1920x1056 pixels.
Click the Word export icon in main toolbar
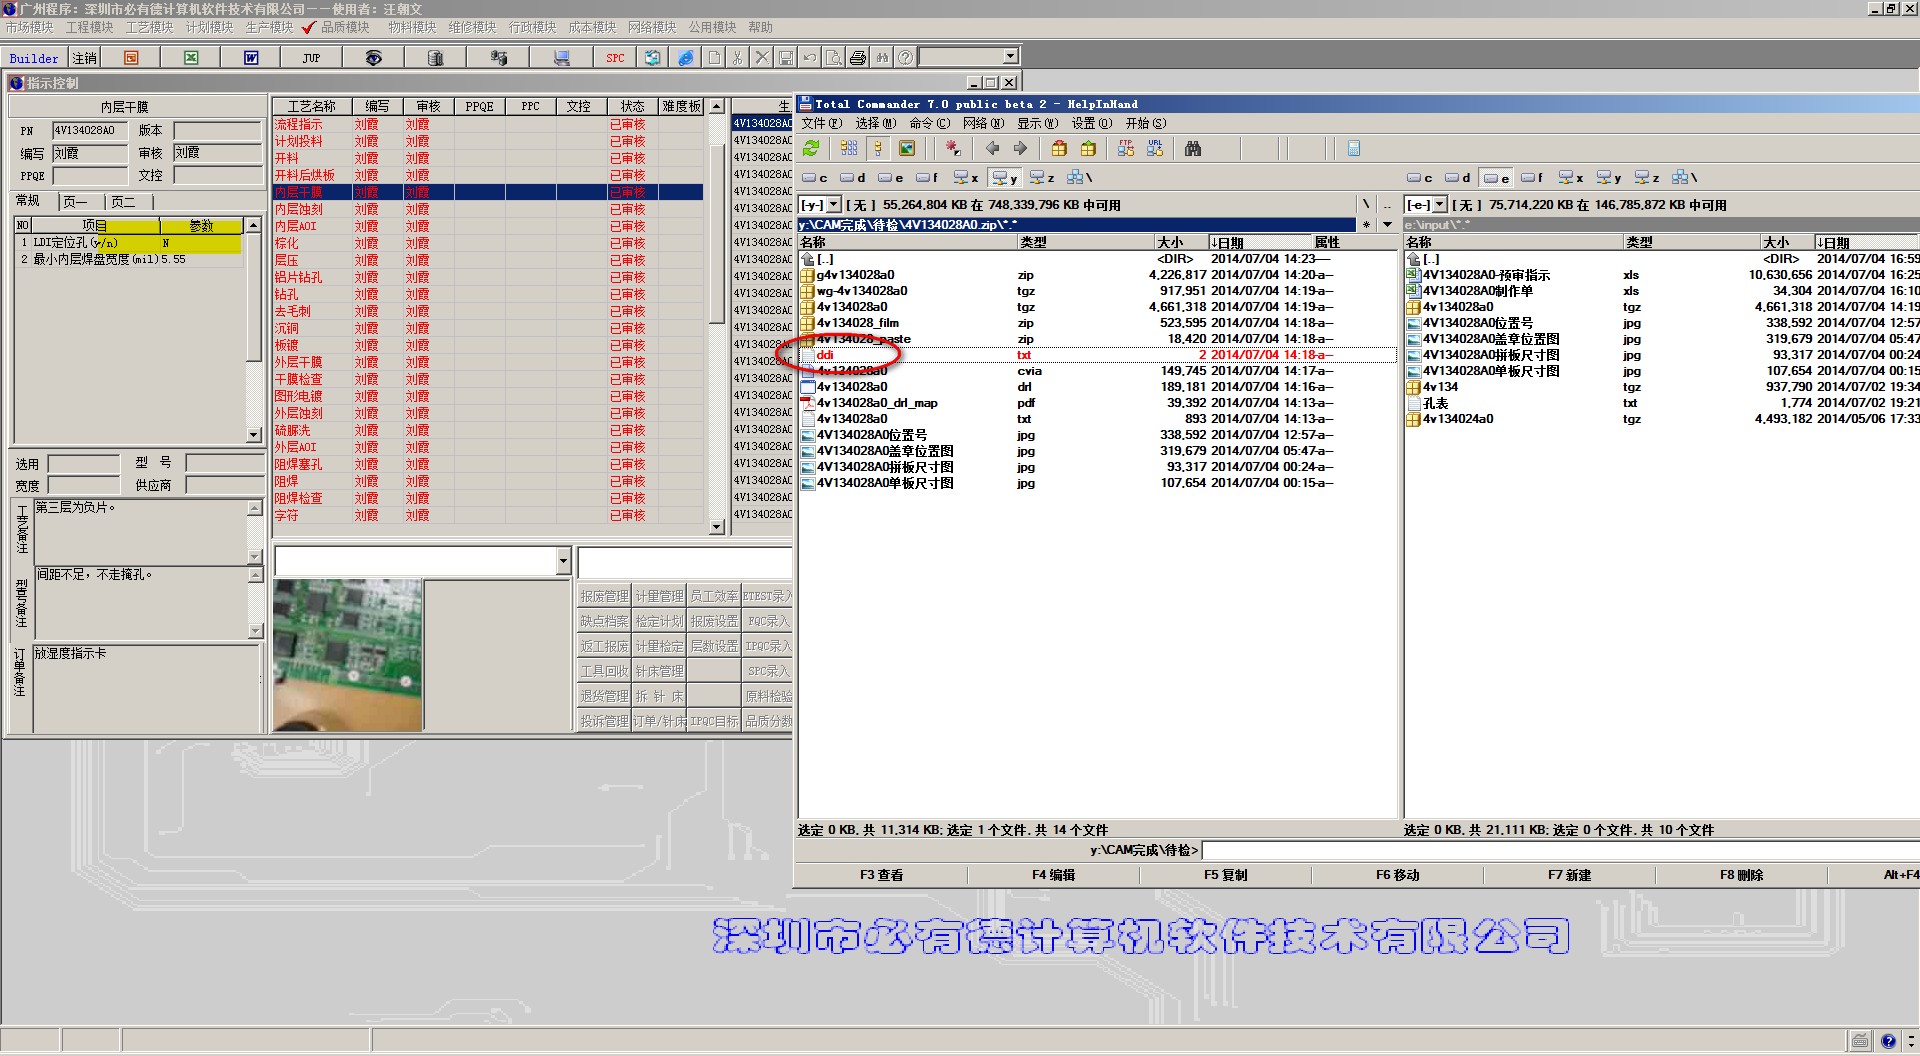[251, 58]
